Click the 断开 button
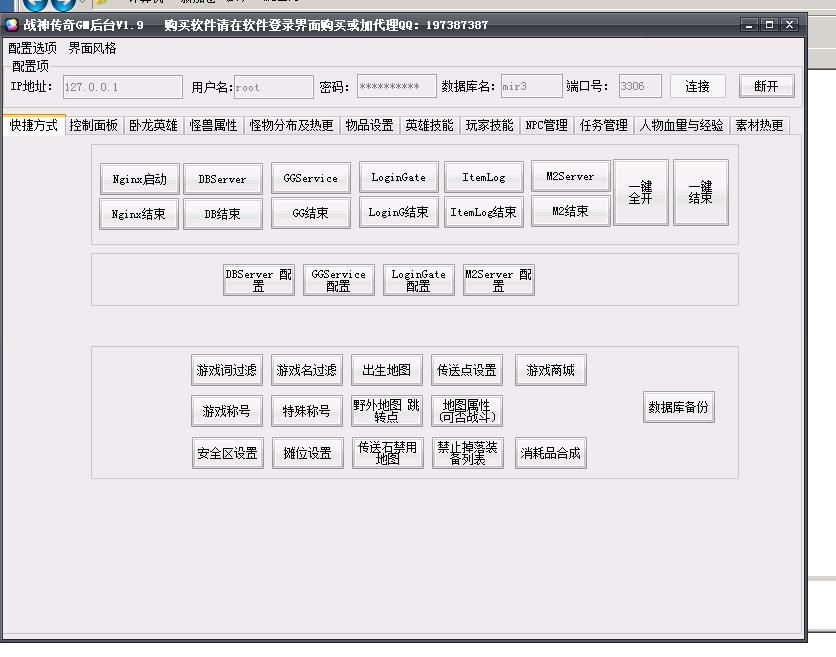Screen dimensions: 836x657 tap(766, 87)
